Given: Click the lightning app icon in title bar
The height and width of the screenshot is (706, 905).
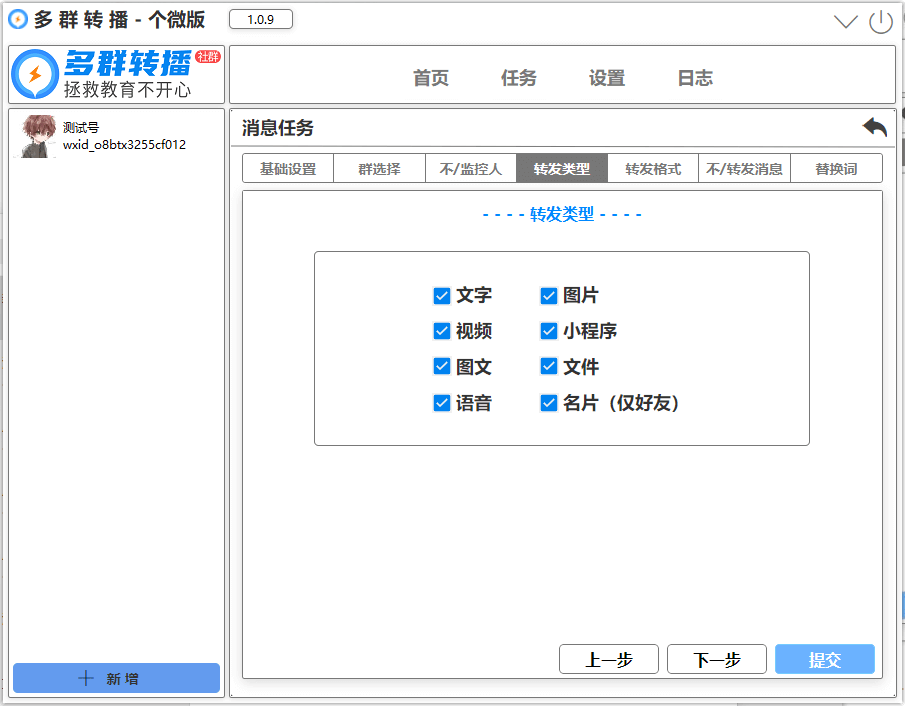Looking at the screenshot, I should pyautogui.click(x=18, y=19).
